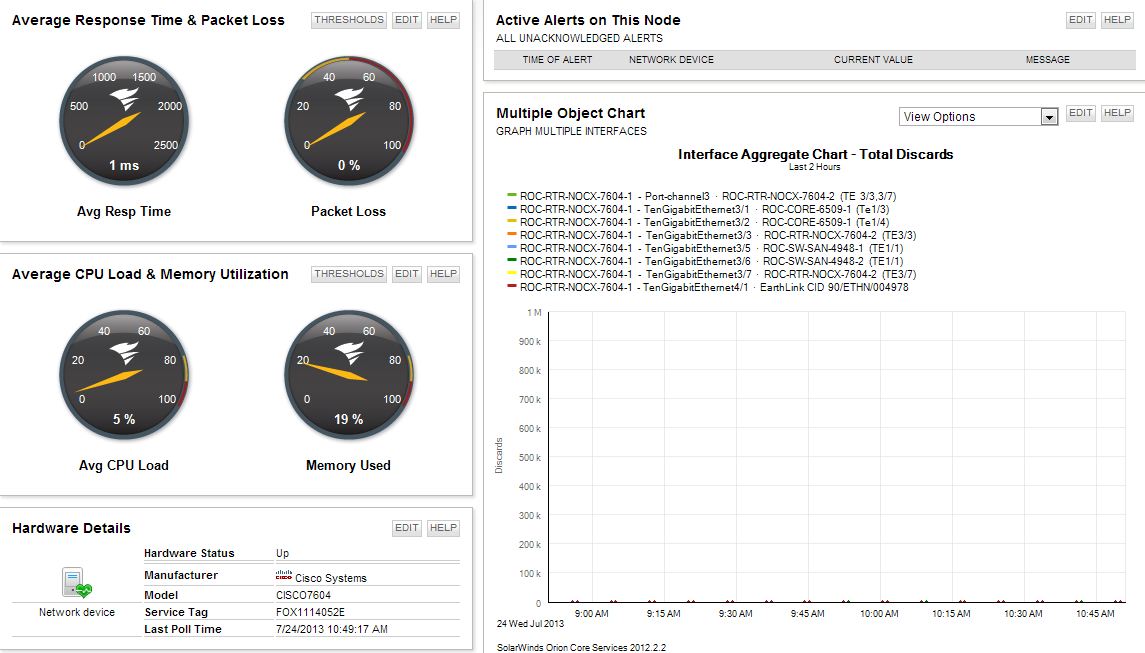The image size is (1145, 653).
Task: Open the View Options dropdown
Action: 979,116
